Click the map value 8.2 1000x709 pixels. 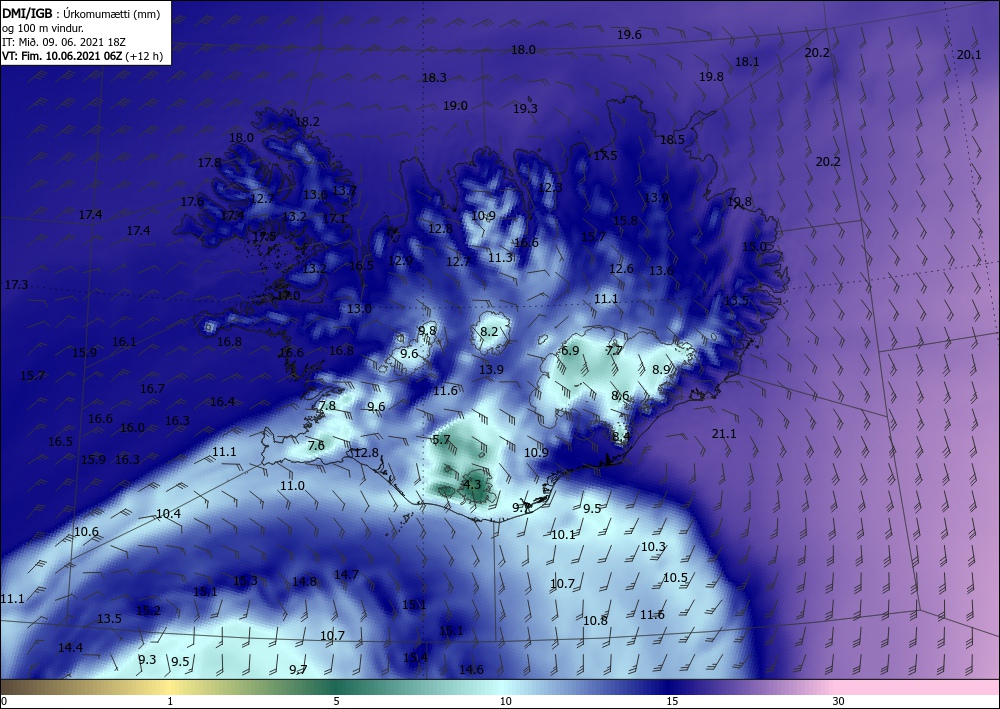(x=489, y=332)
